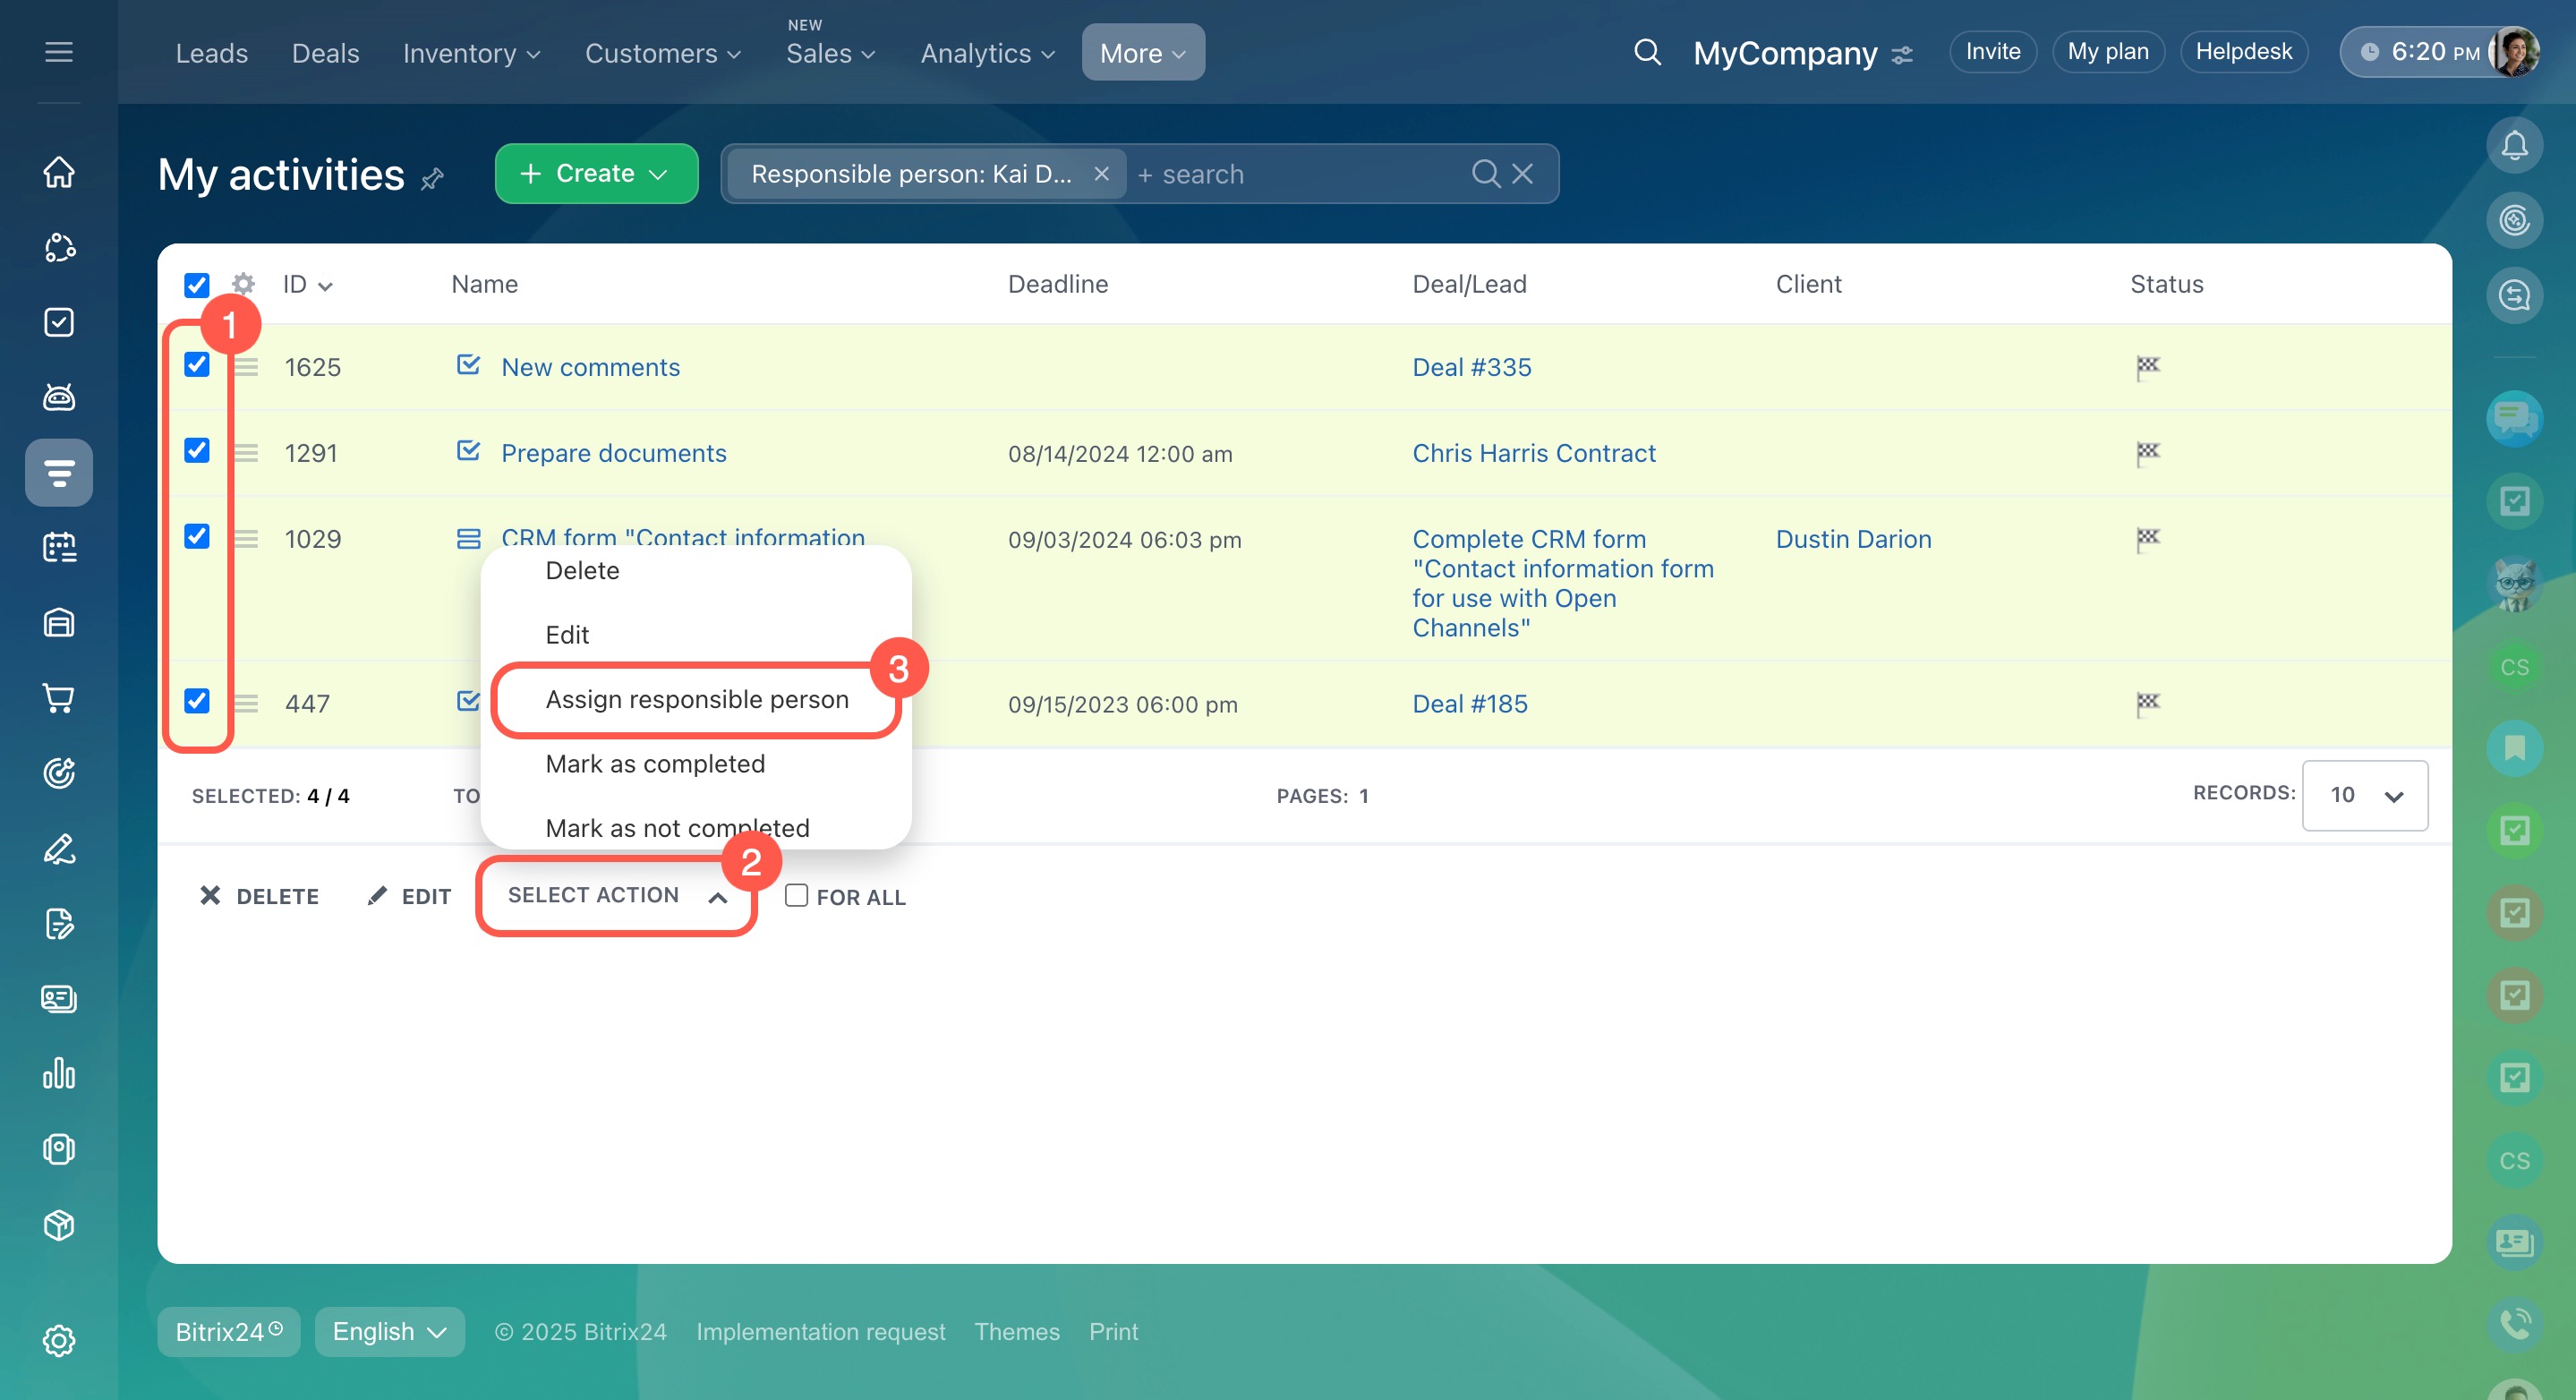Click the home icon in left sidebar
Viewport: 2576px width, 1400px height.
pos(59,171)
